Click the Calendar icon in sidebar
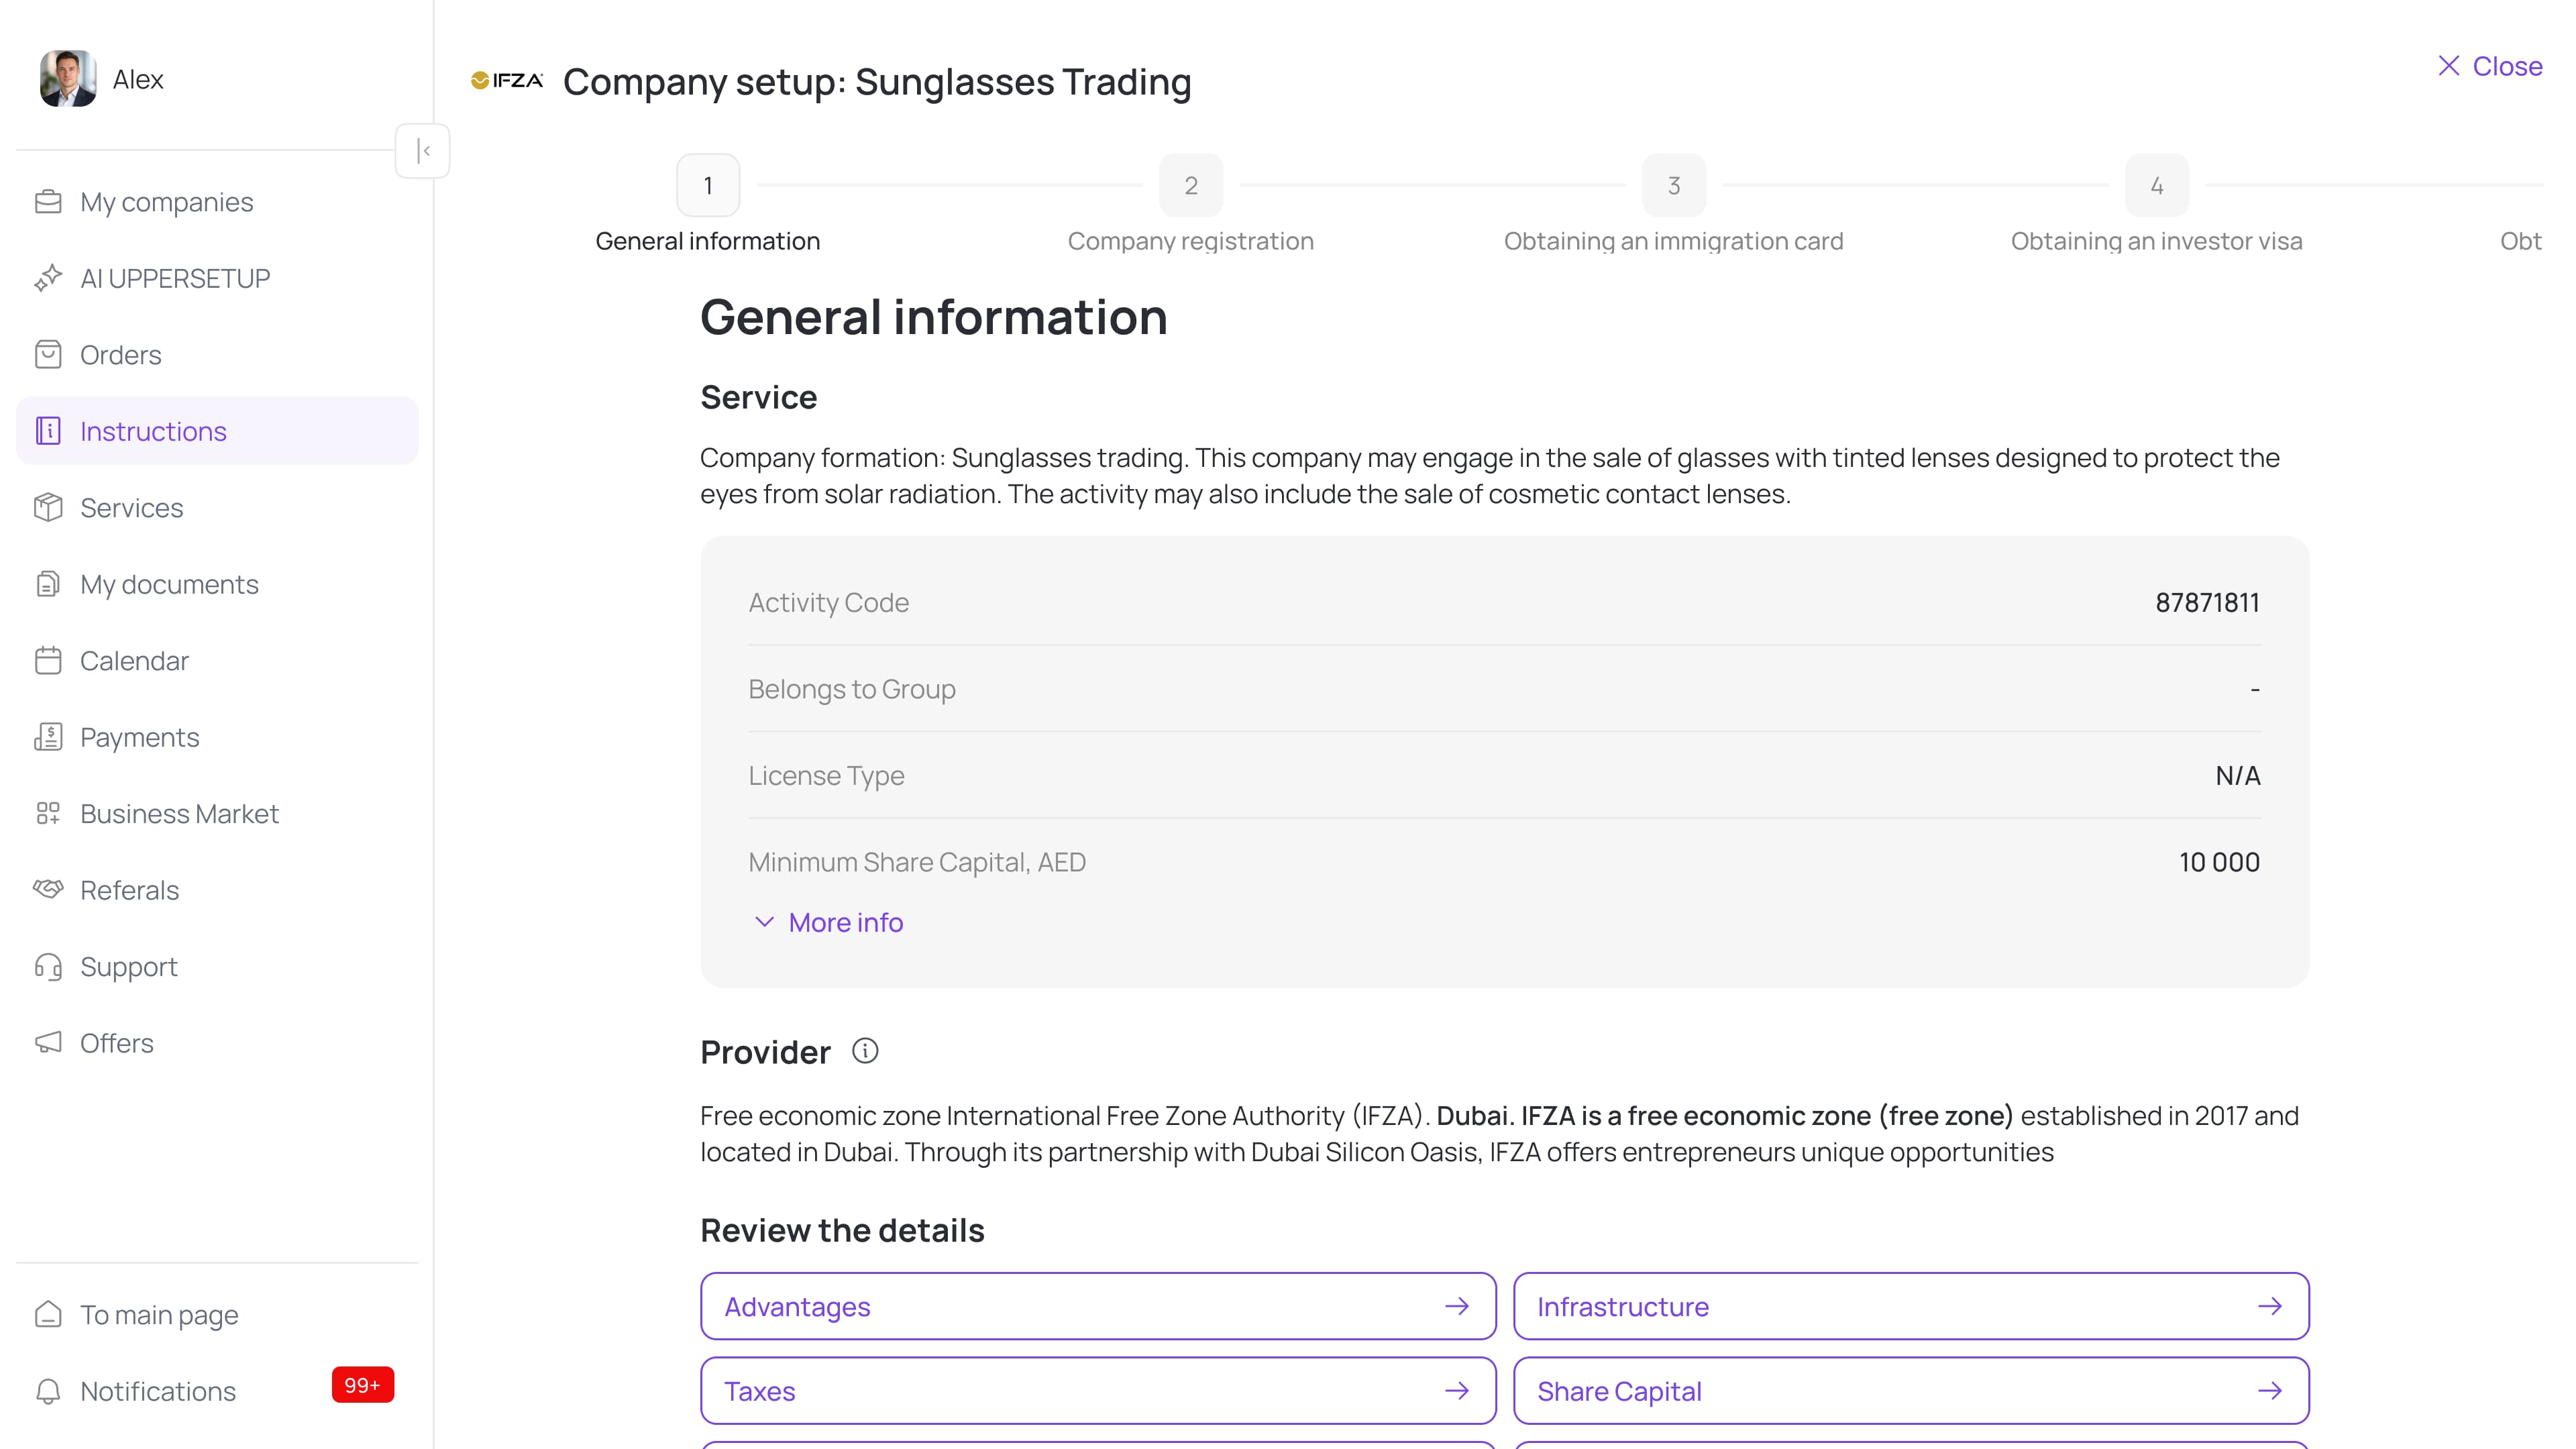 coord(48,661)
